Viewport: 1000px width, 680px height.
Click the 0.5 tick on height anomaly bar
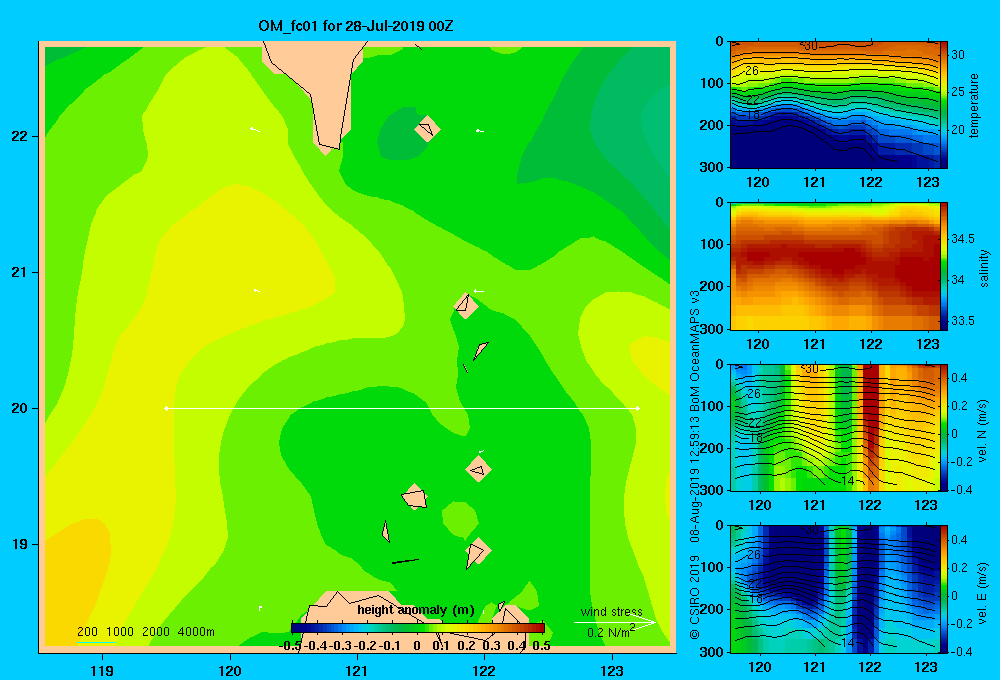(x=541, y=646)
